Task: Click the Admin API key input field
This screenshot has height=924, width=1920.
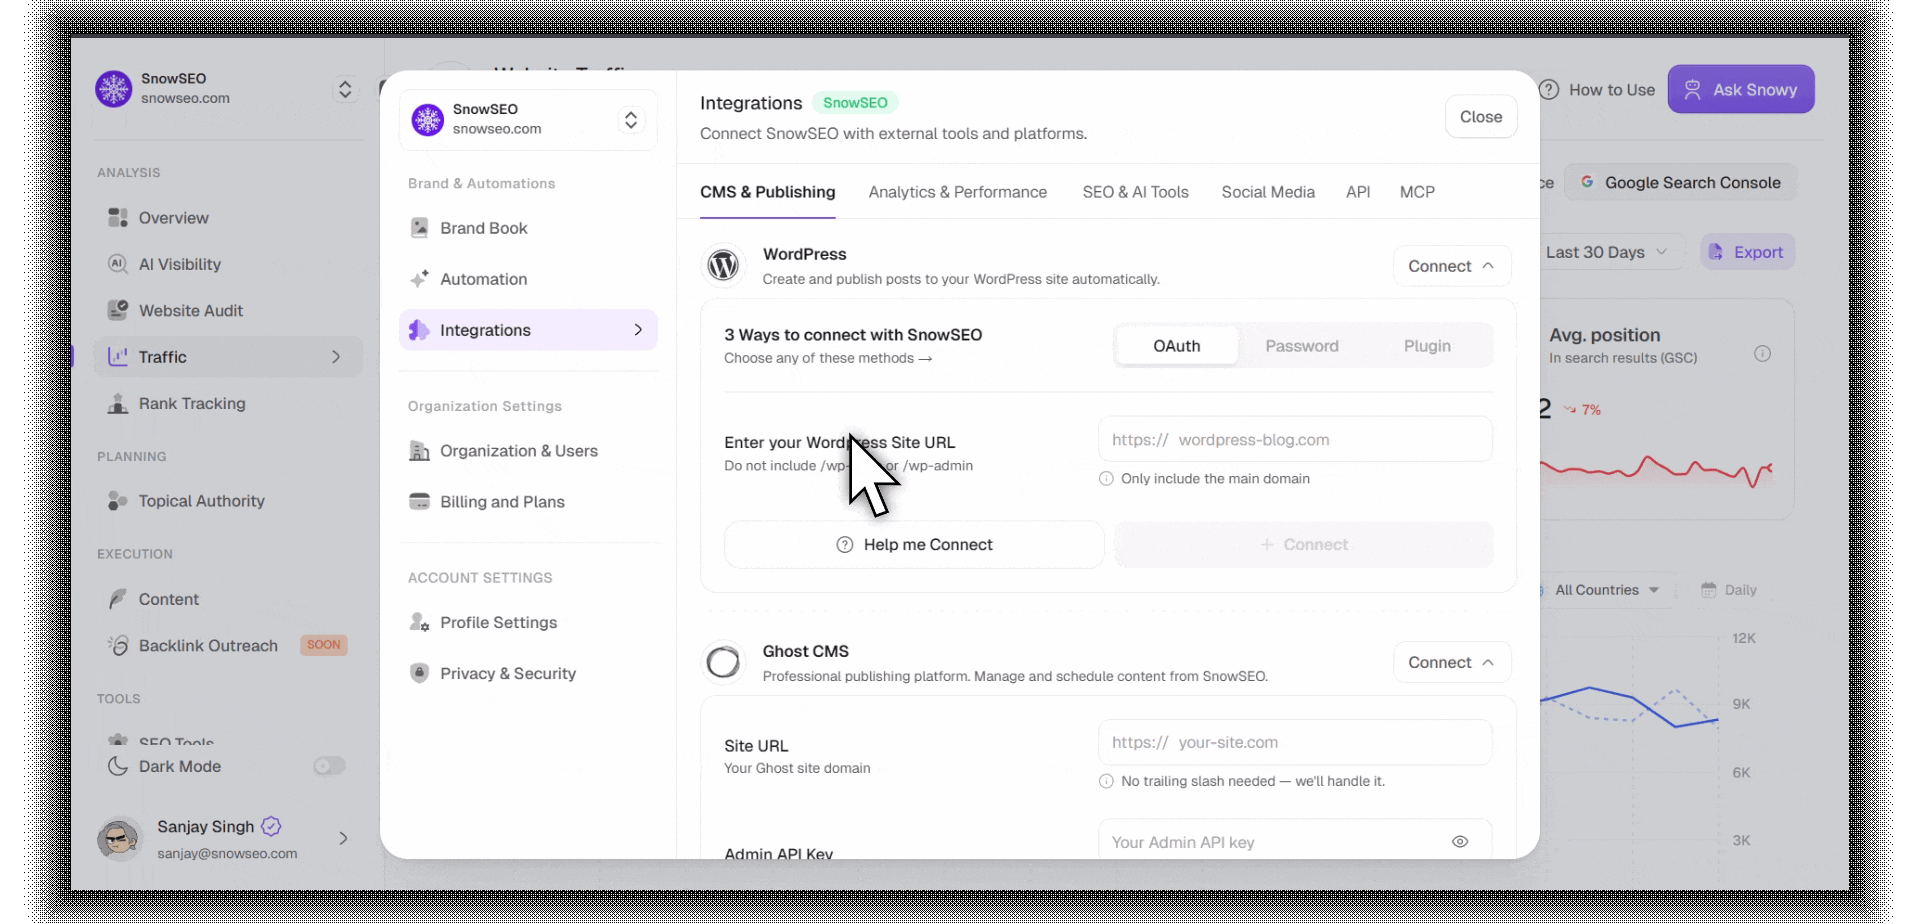Action: 1295,840
